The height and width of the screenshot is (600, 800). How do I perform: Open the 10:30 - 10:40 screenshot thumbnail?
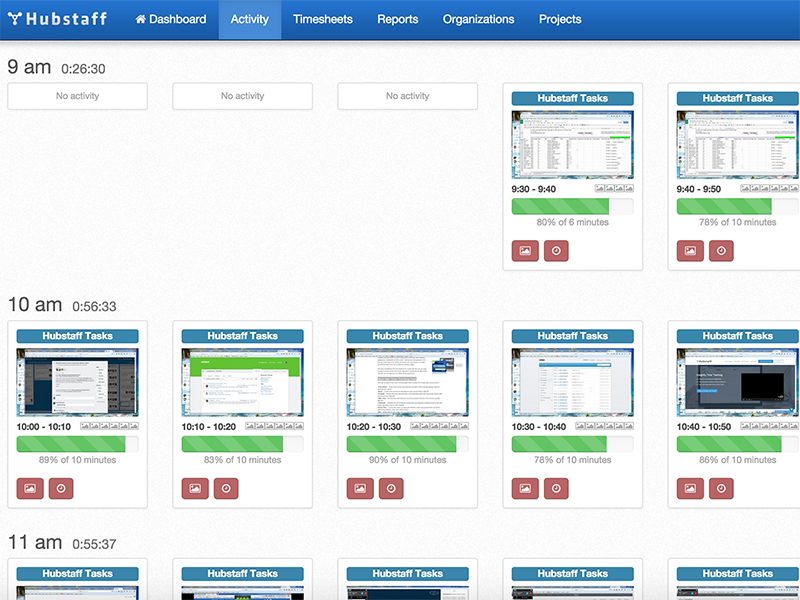click(x=572, y=383)
